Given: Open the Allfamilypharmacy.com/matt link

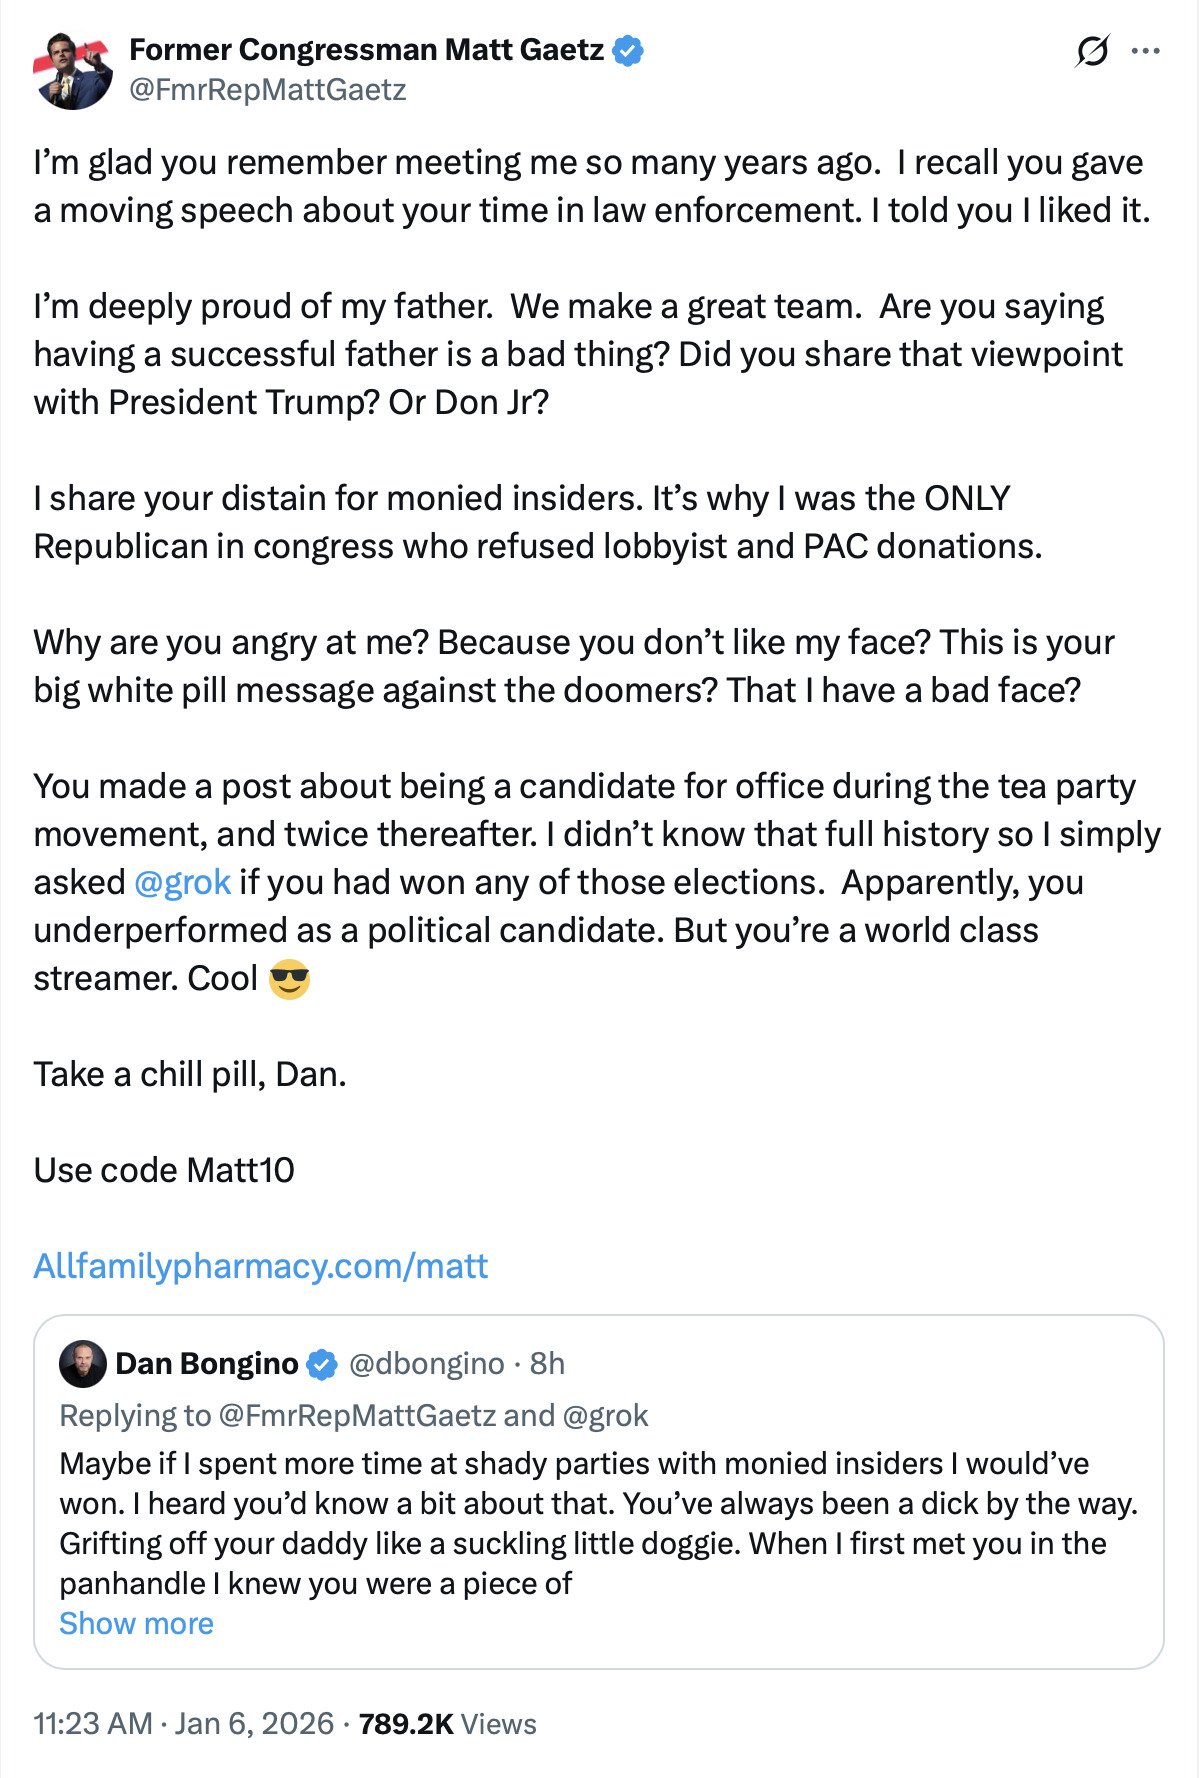Looking at the screenshot, I should 260,1266.
